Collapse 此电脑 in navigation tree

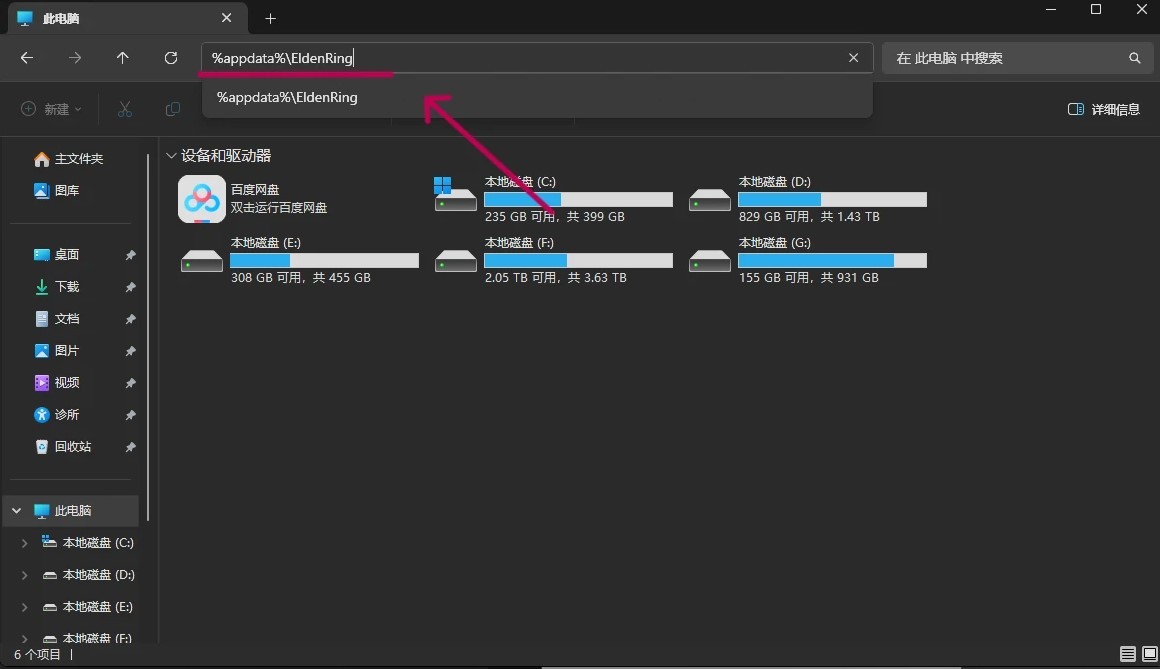(16, 510)
